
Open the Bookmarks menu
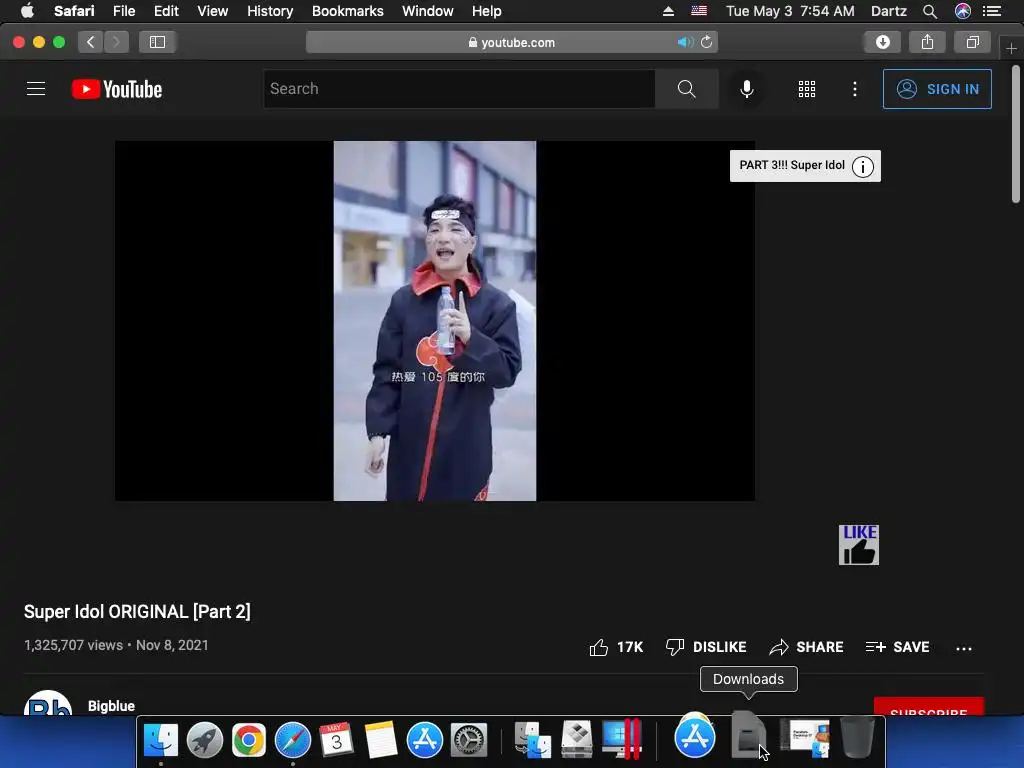[347, 11]
